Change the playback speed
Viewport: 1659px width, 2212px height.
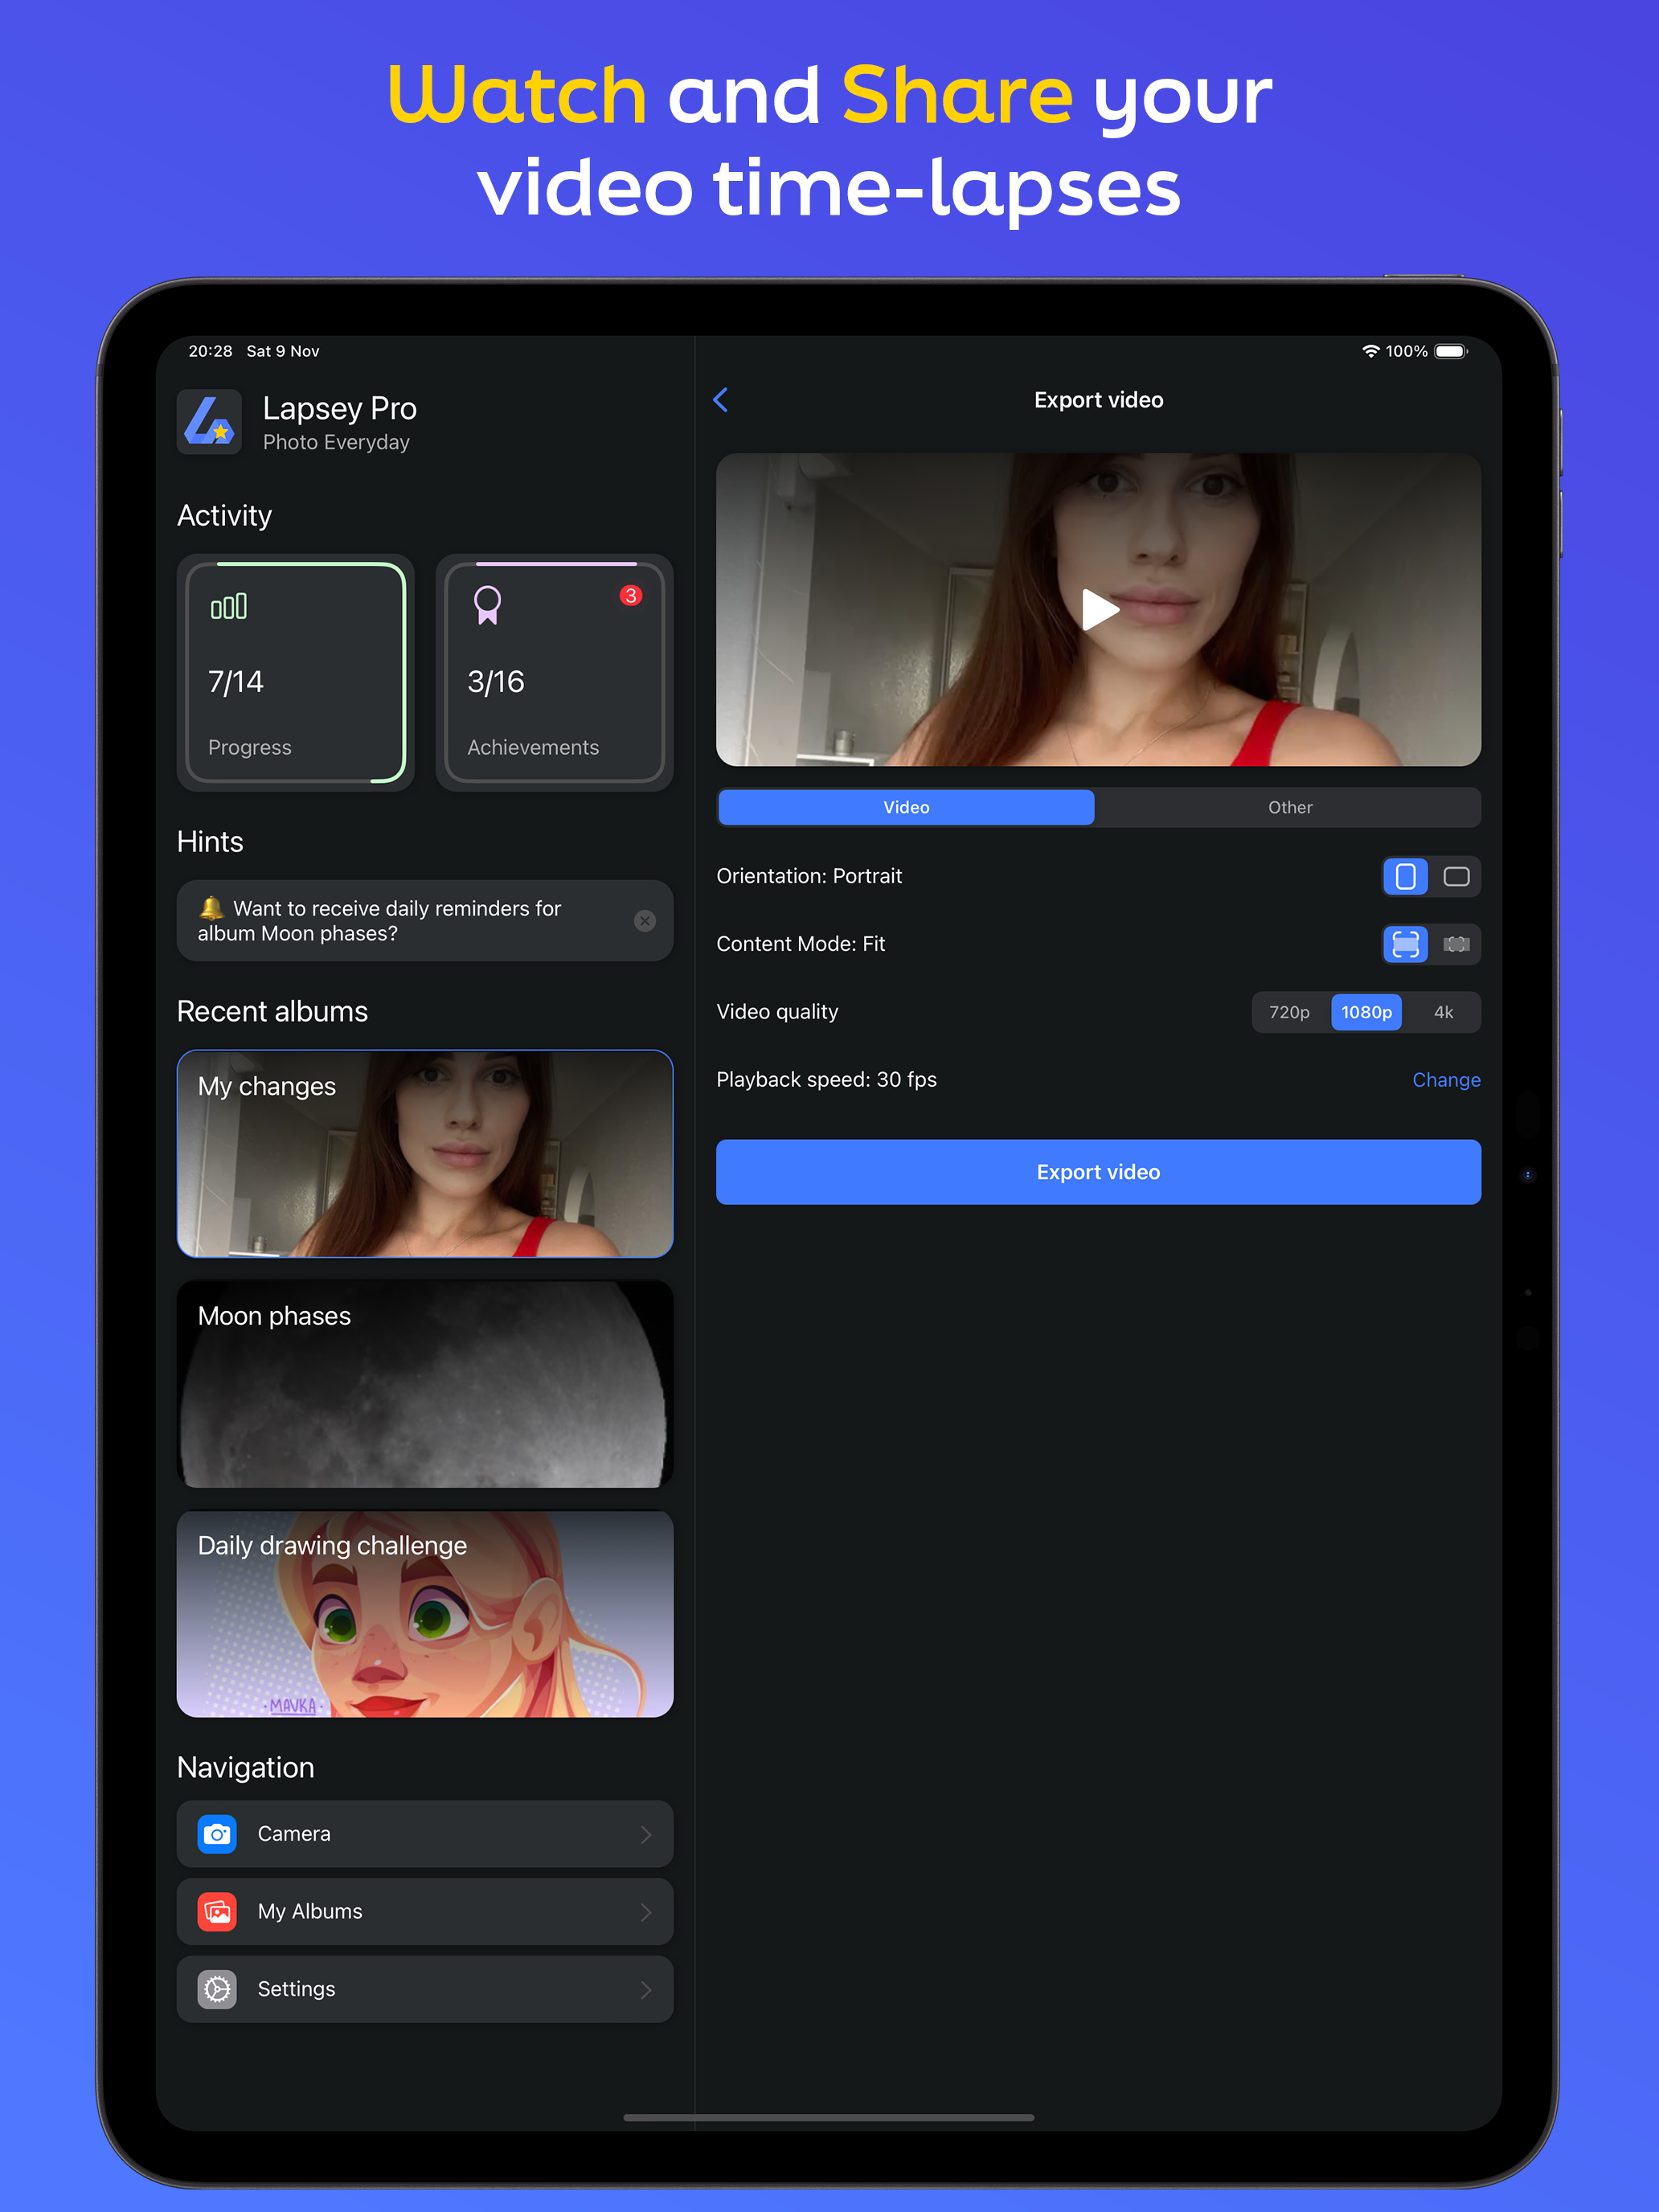[x=1446, y=1080]
